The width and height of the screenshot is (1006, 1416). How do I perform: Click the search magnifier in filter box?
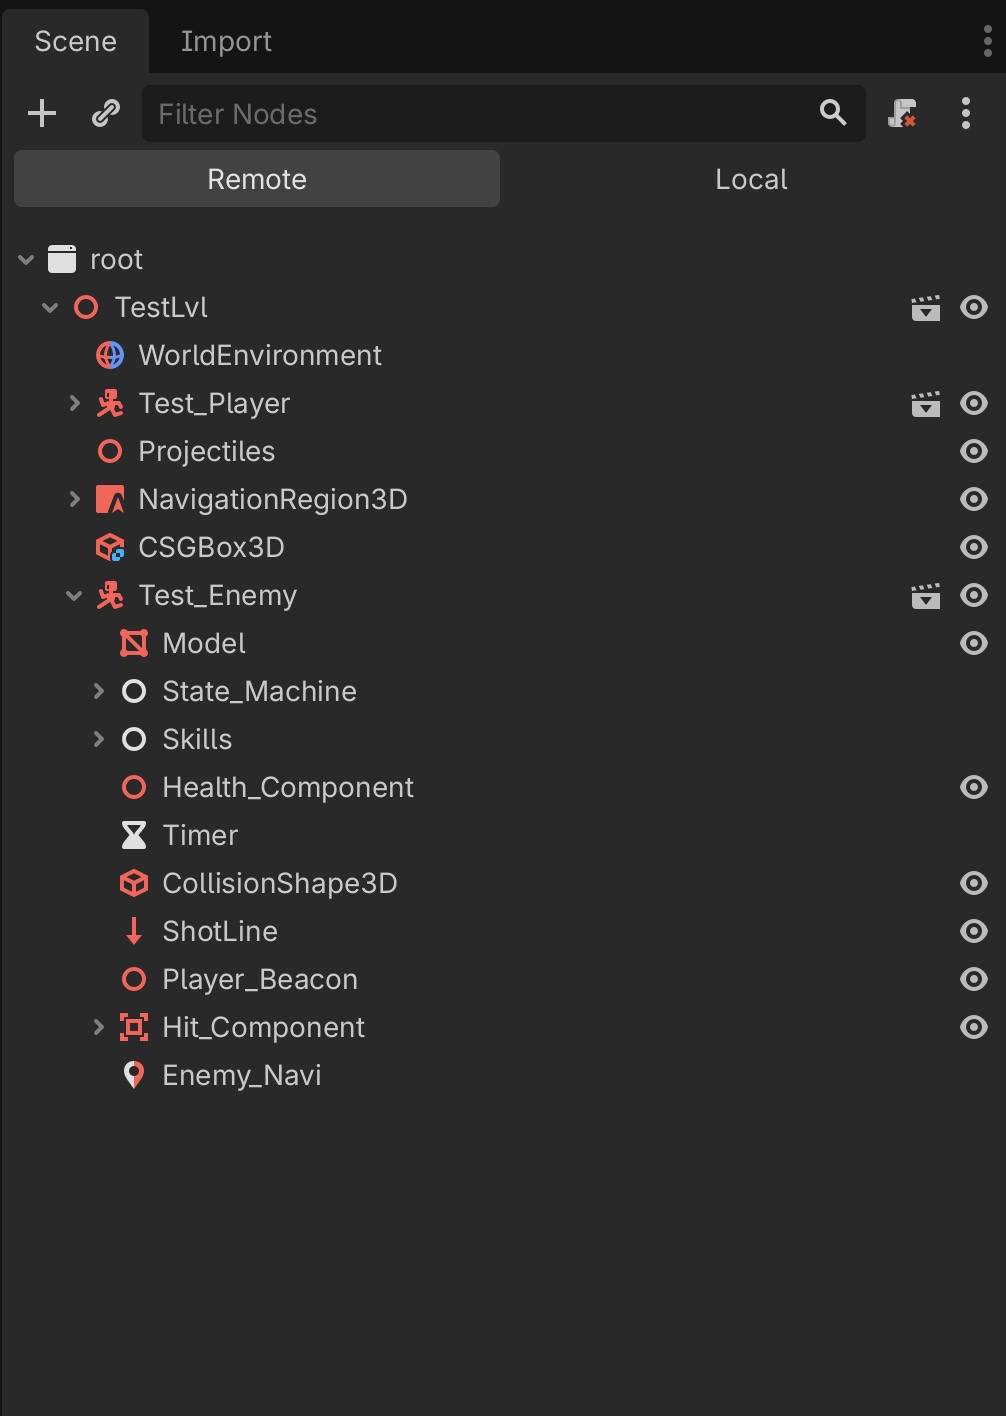[x=833, y=112]
